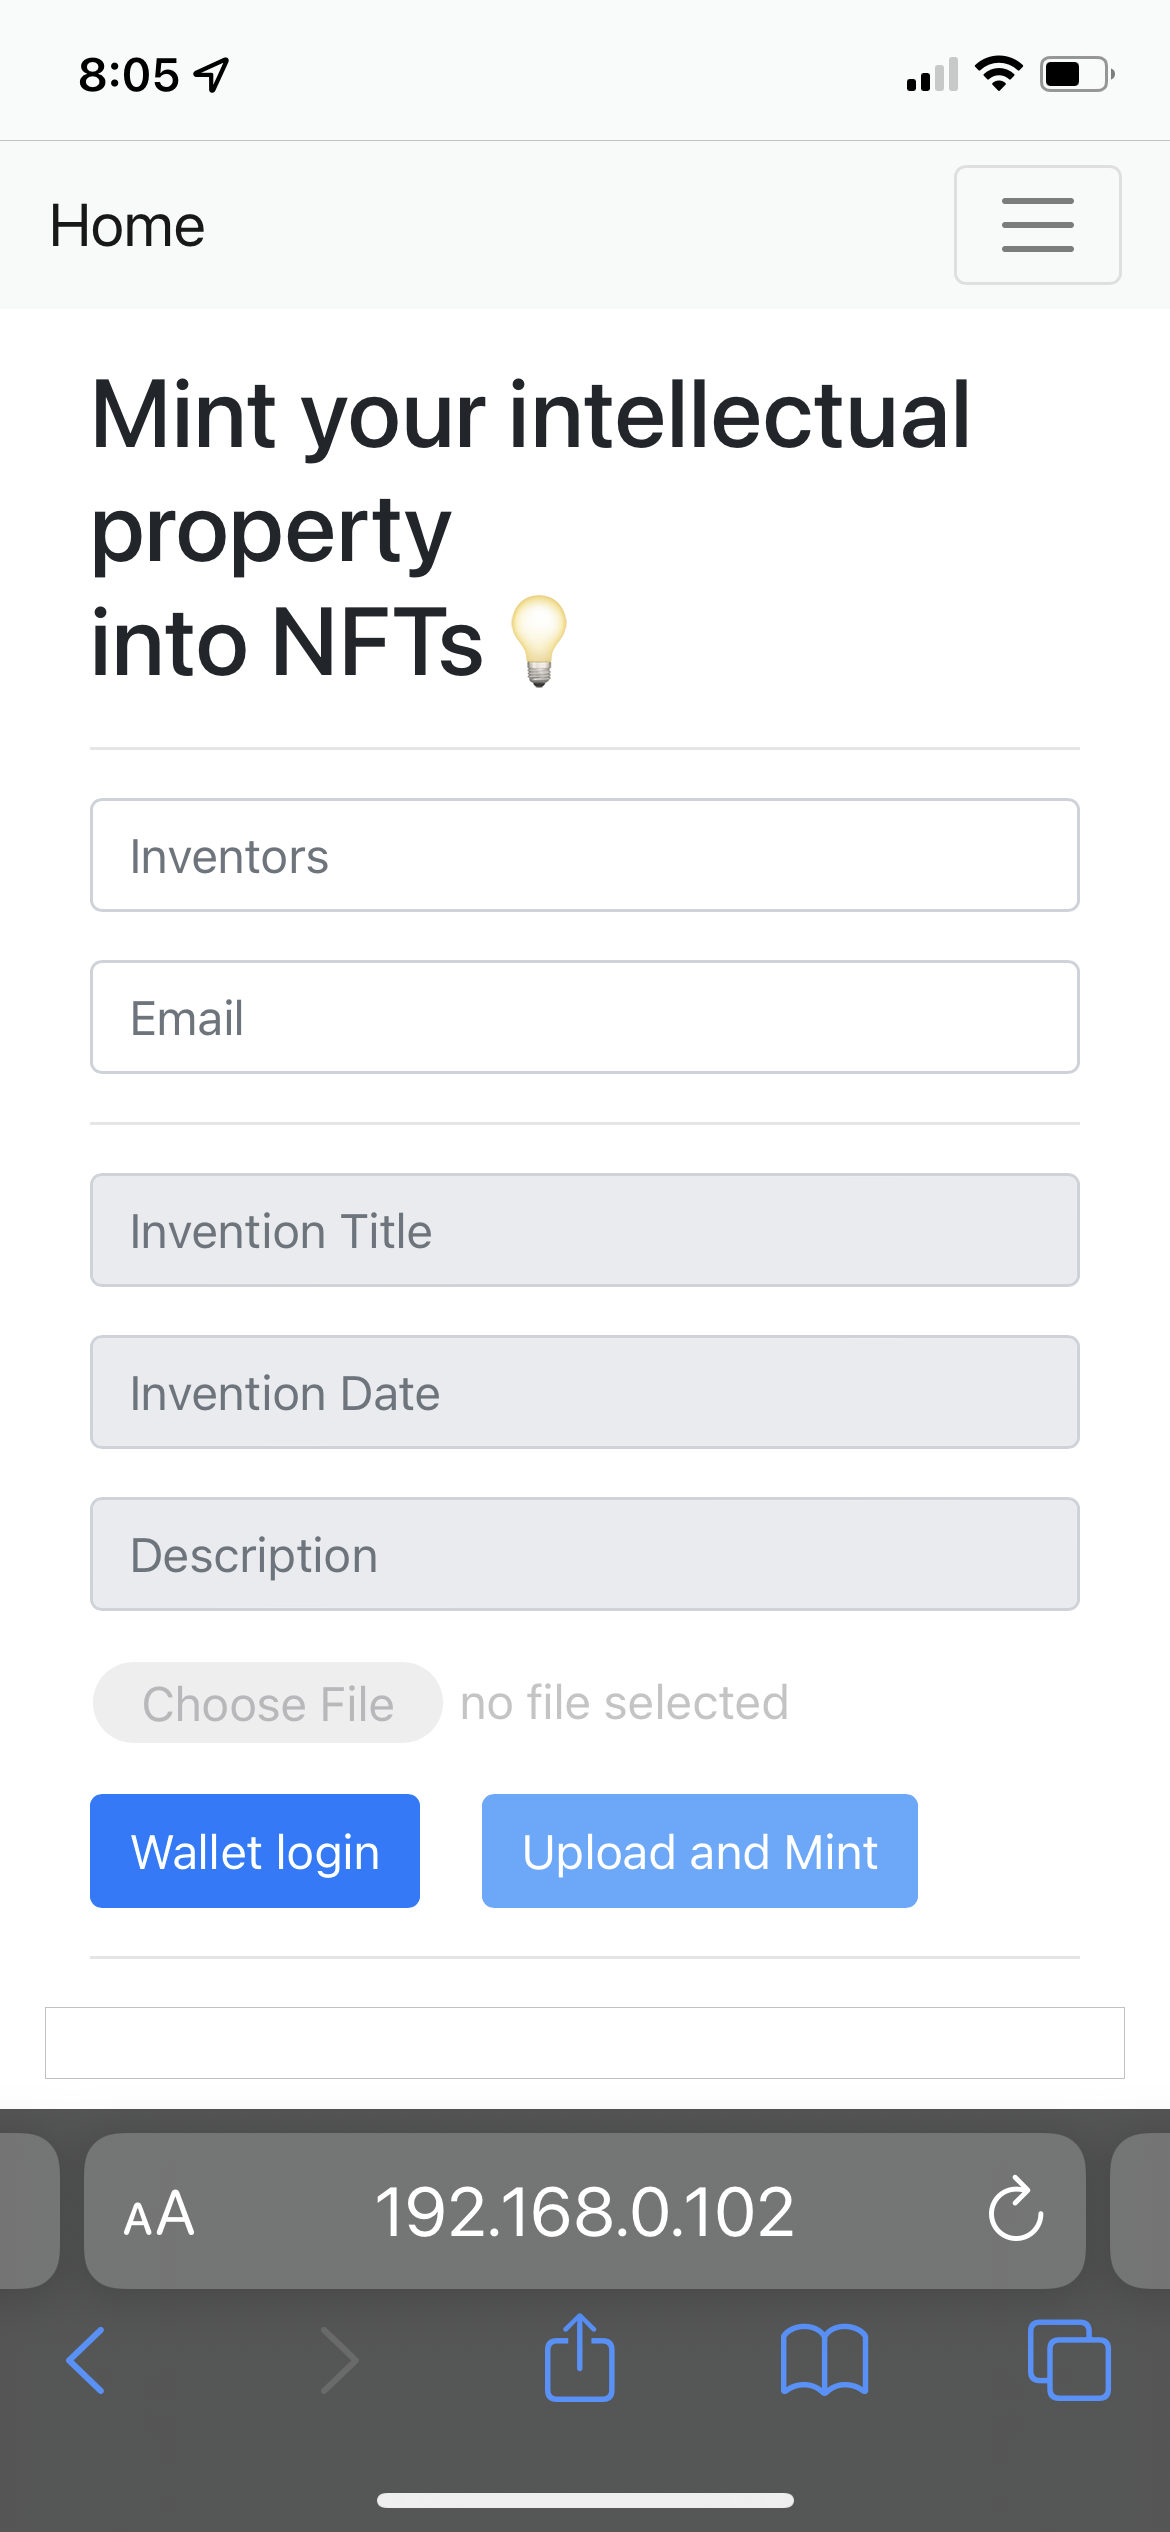
Task: Tap the 192.168.0.102 address bar
Action: (584, 2212)
